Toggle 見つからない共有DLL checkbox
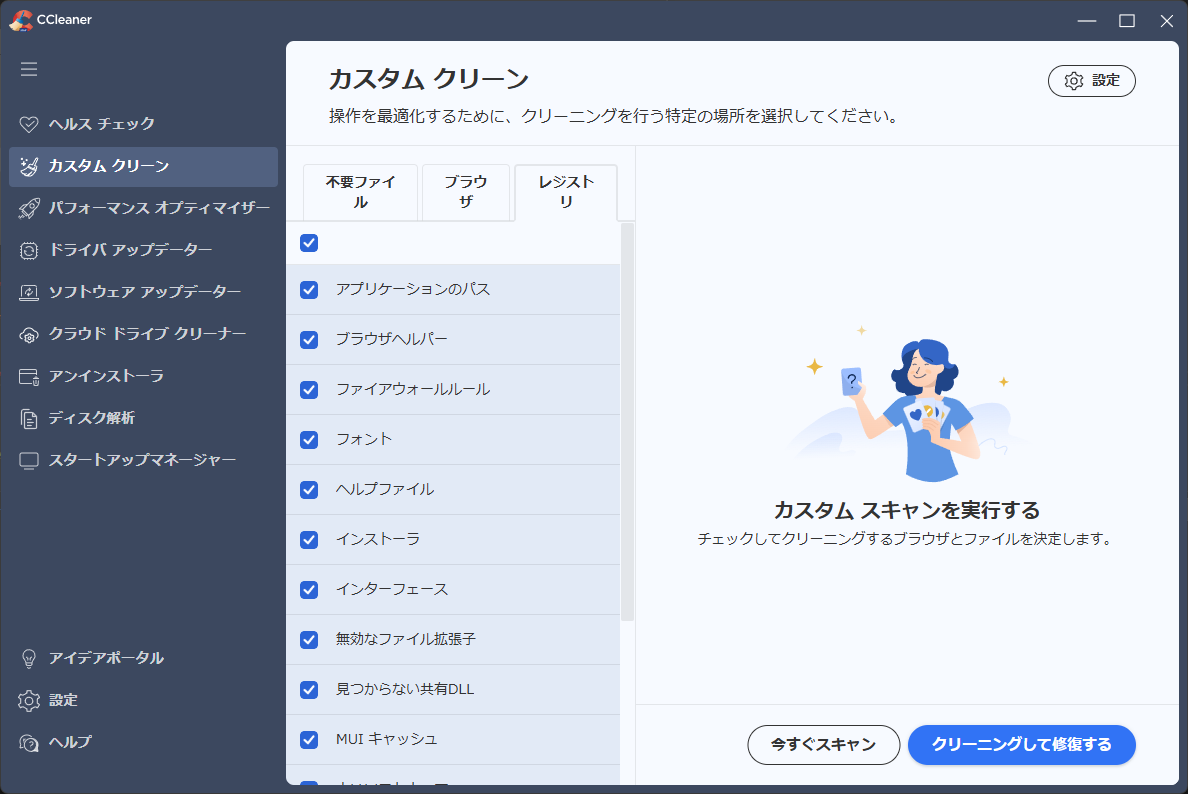 coord(309,690)
